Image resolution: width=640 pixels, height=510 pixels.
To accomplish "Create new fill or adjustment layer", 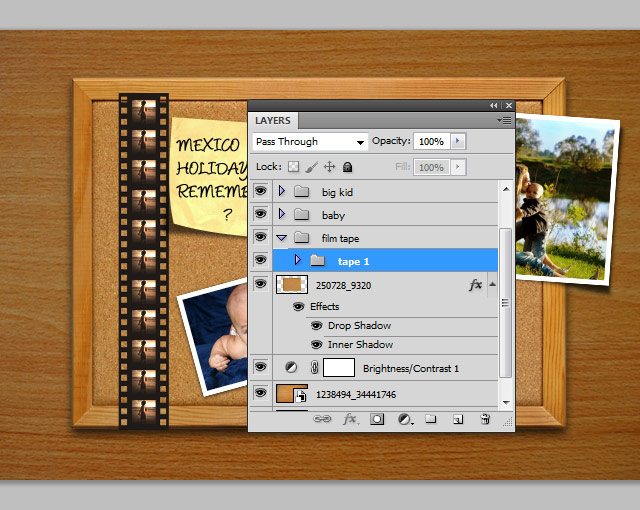I will coord(405,420).
